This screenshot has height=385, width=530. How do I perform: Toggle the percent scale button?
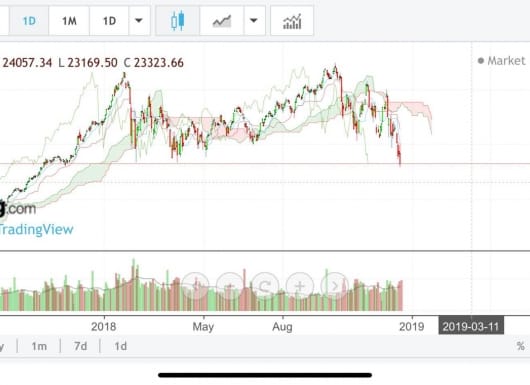[521, 346]
